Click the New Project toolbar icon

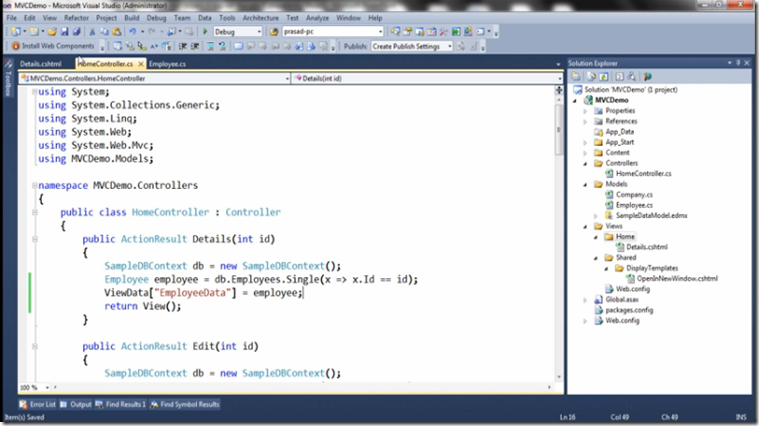point(16,32)
